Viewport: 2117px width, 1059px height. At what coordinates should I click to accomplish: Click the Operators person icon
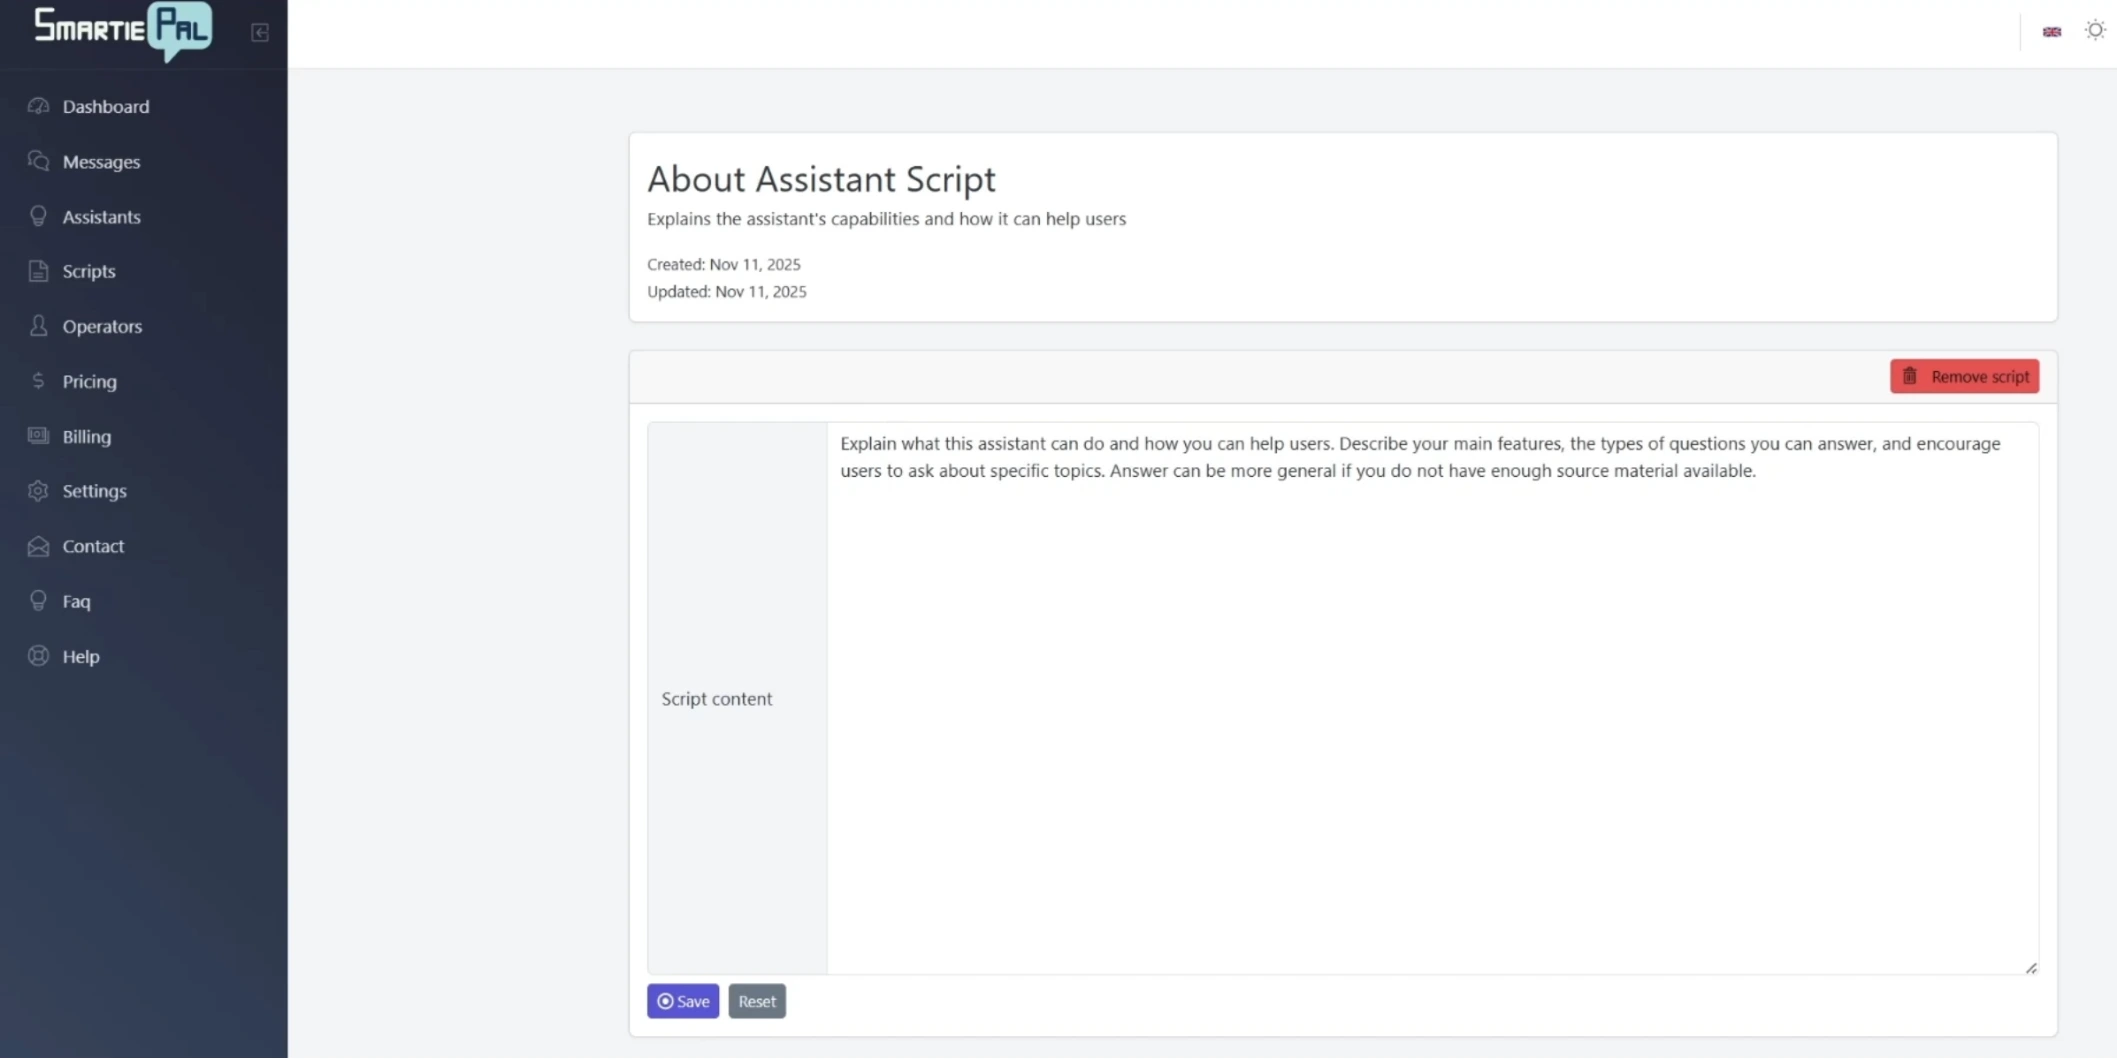click(38, 326)
